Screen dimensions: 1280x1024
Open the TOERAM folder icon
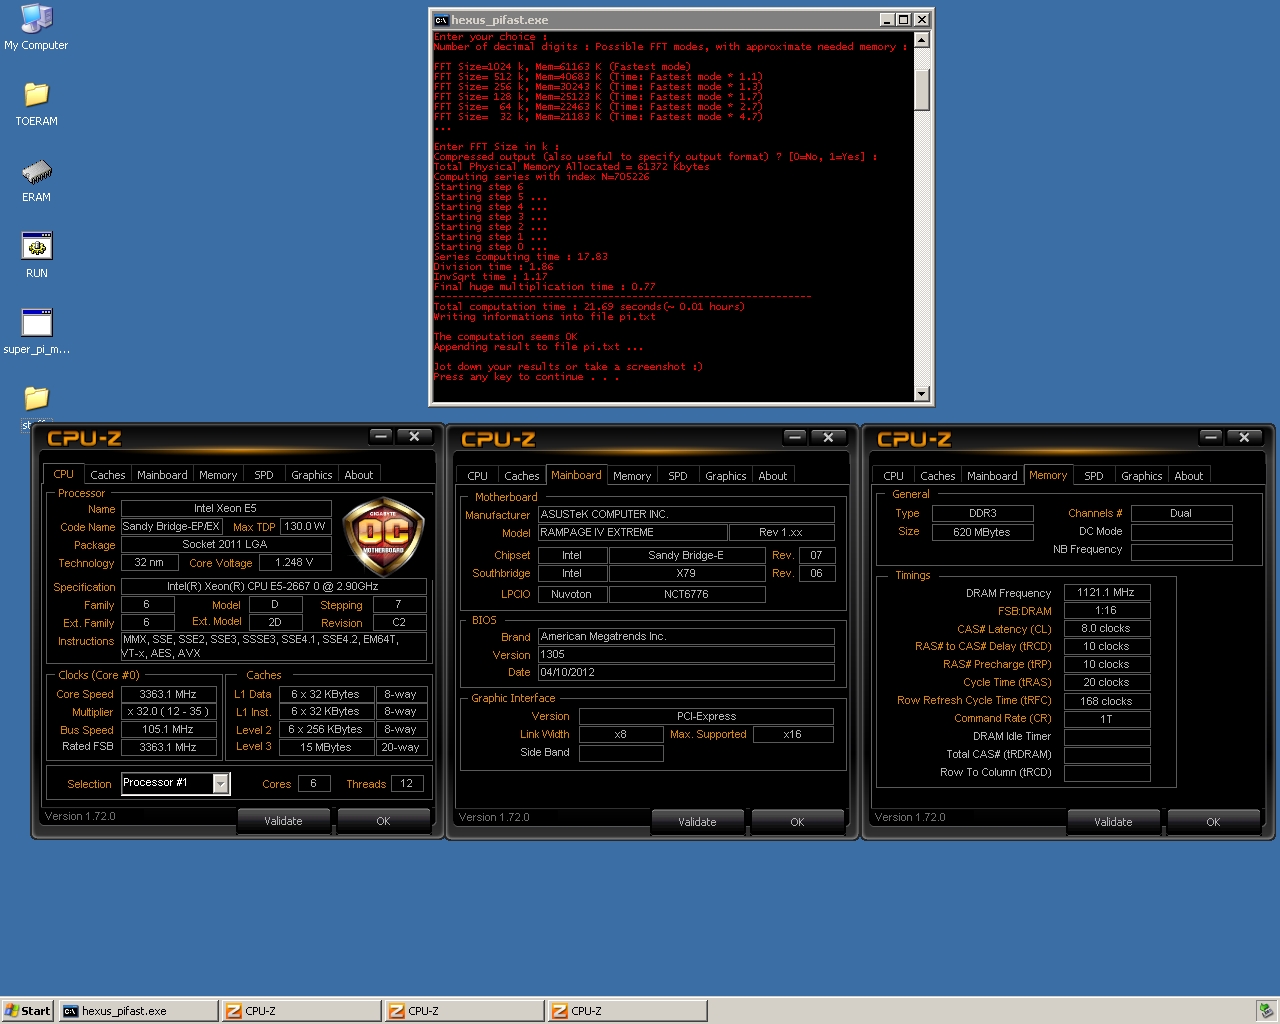[x=36, y=103]
